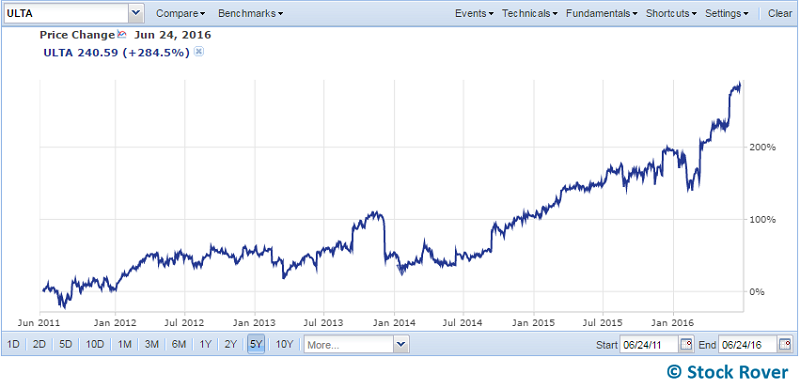Click the Price Change label text
The height and width of the screenshot is (389, 800).
pyautogui.click(x=77, y=35)
